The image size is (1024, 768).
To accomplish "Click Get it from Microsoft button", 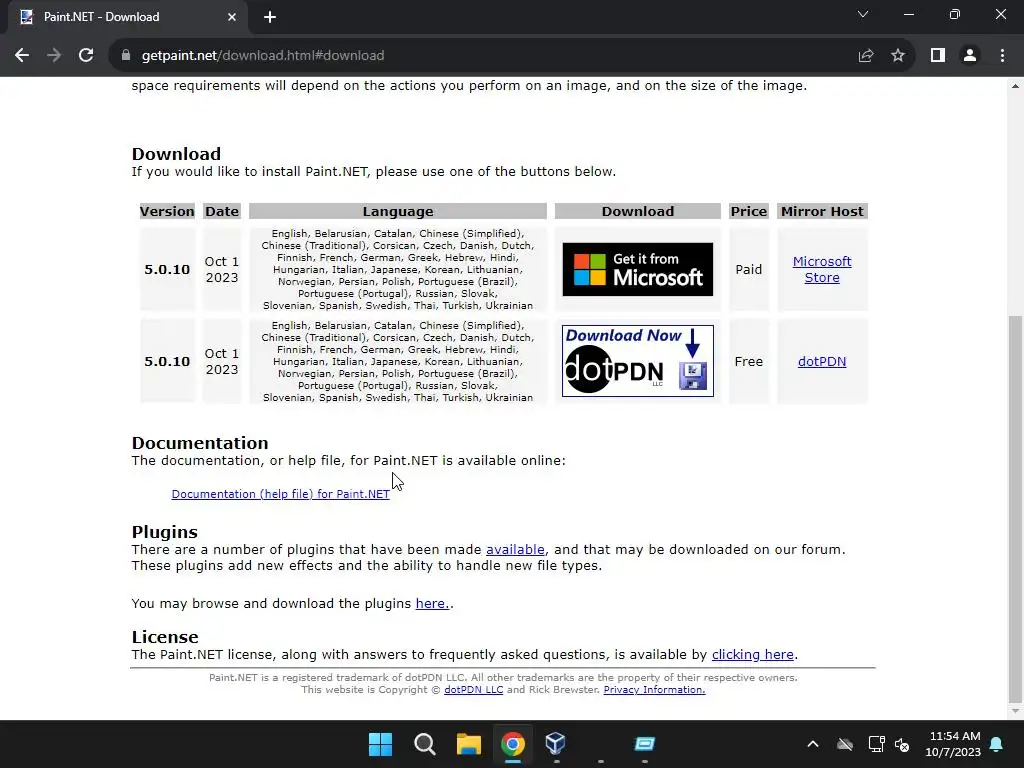I will [637, 269].
